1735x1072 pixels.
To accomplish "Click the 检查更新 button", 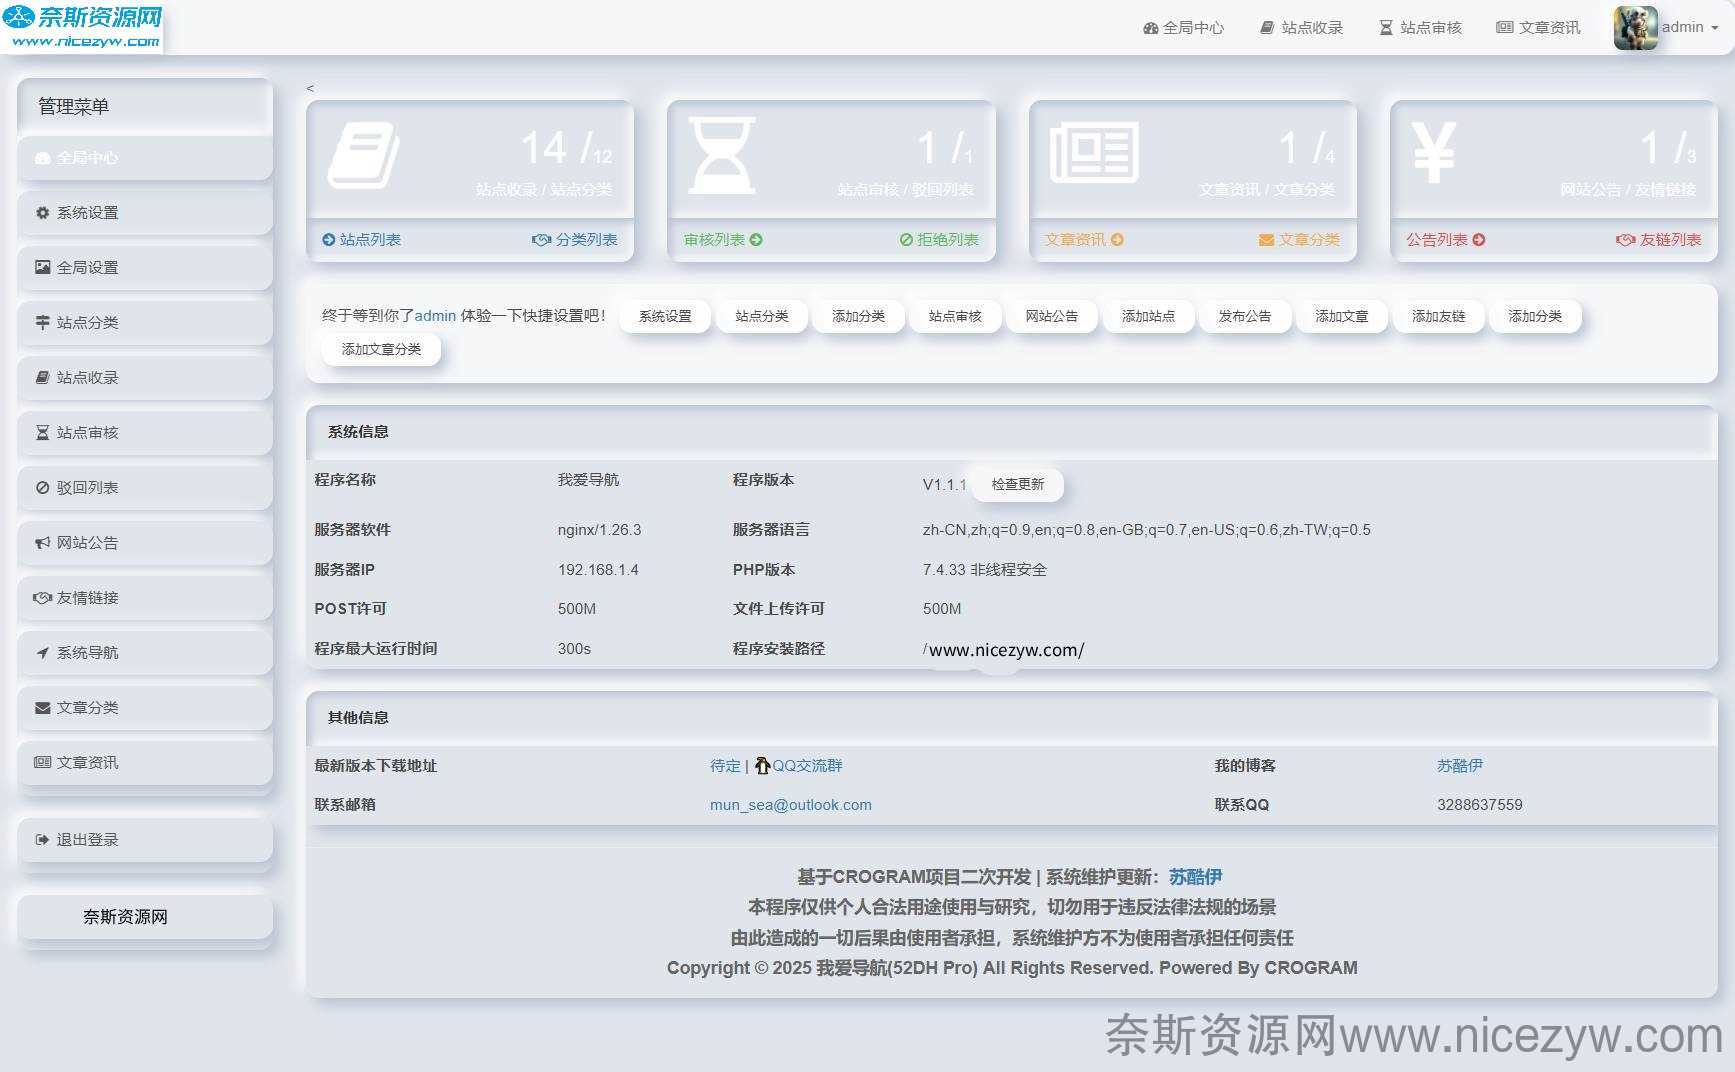I will pyautogui.click(x=1017, y=484).
